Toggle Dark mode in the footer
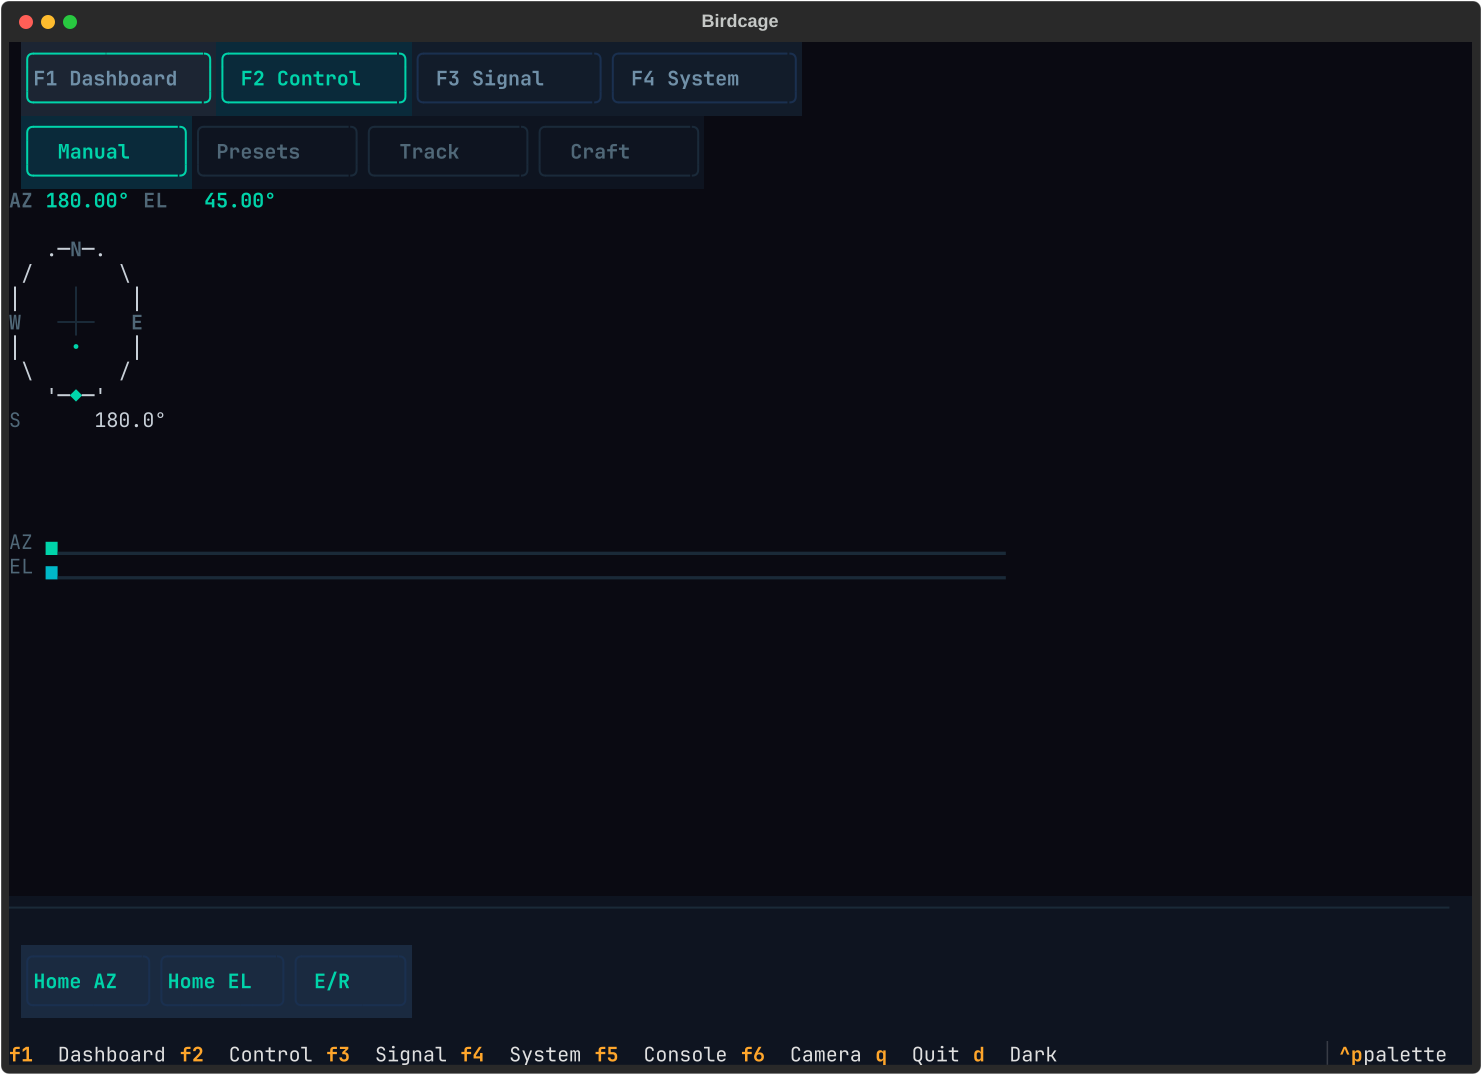The height and width of the screenshot is (1075, 1482). click(1032, 1055)
